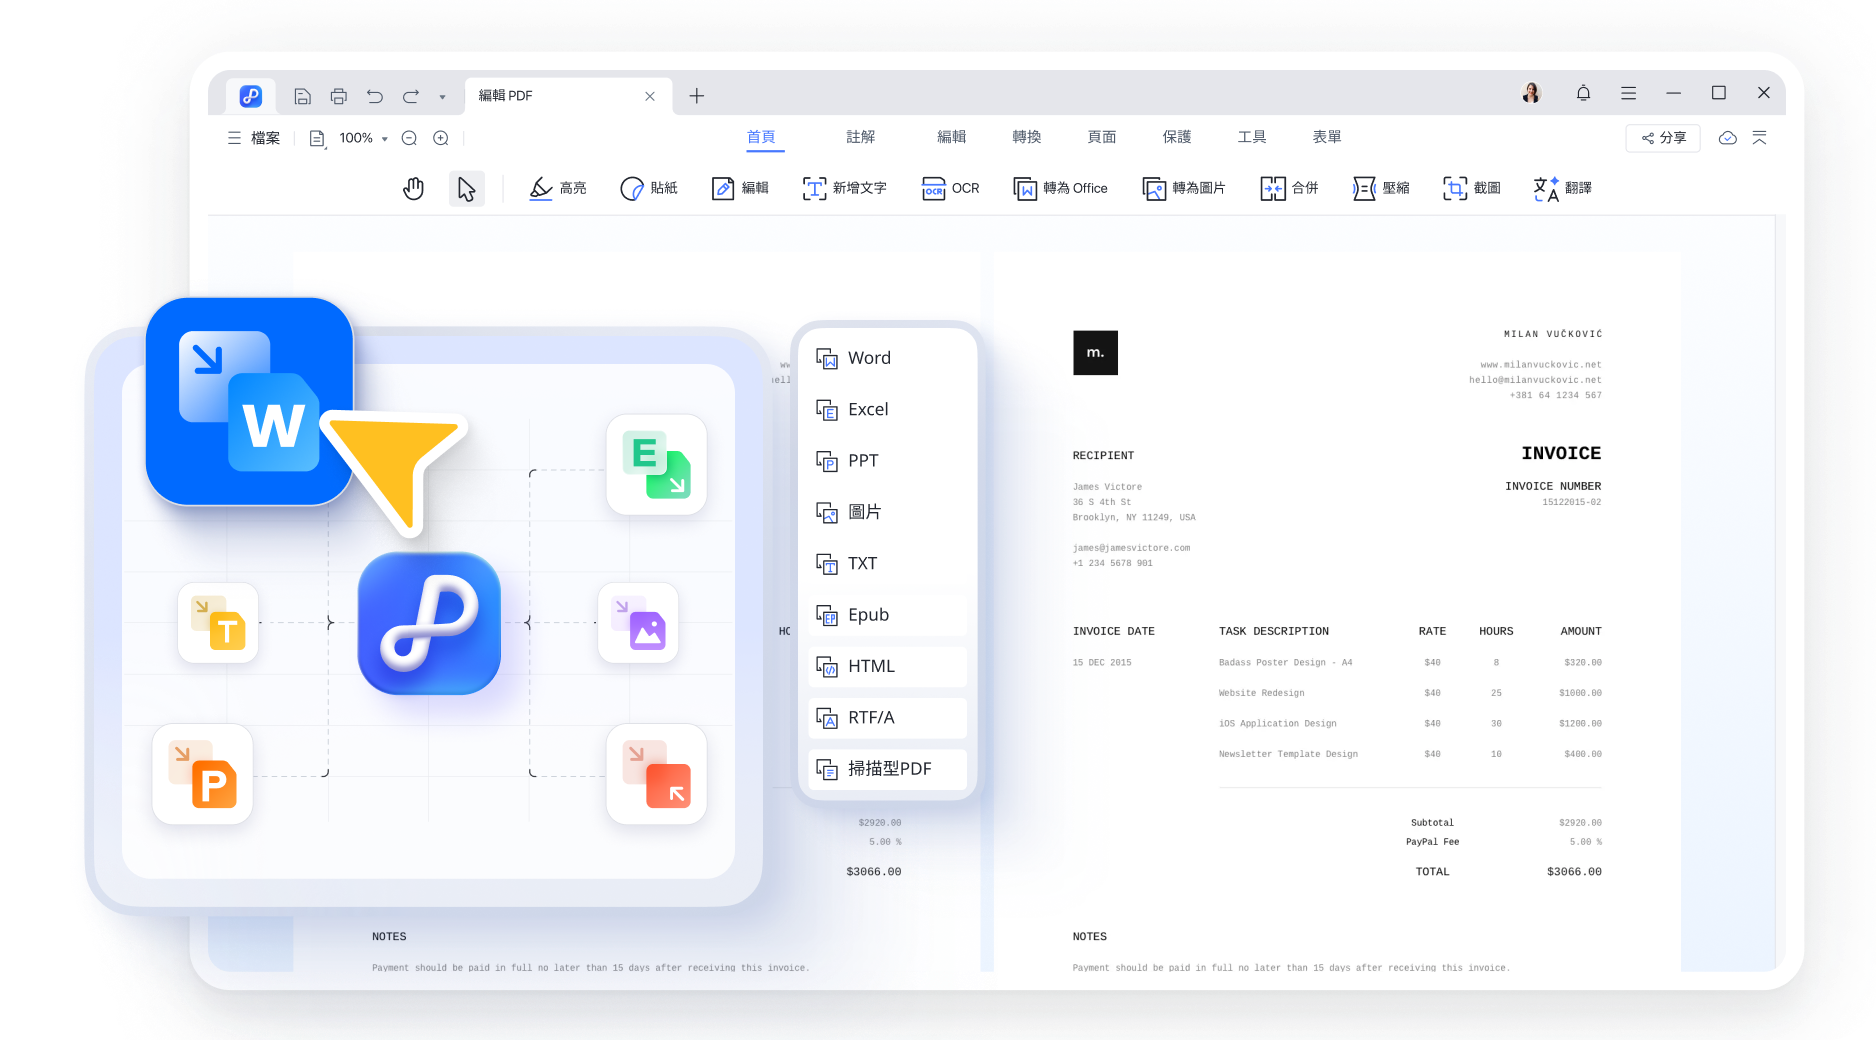Click the print icon in title bar

[339, 96]
